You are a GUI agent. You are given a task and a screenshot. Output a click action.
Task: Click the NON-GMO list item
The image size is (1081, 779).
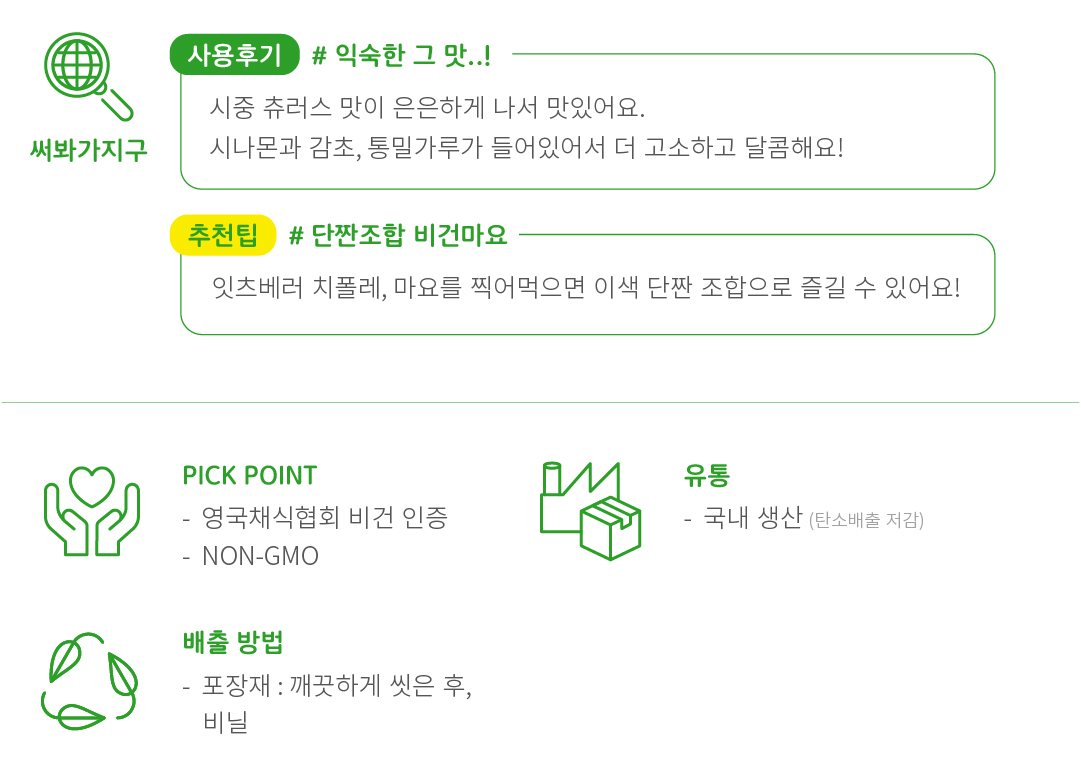[260, 556]
